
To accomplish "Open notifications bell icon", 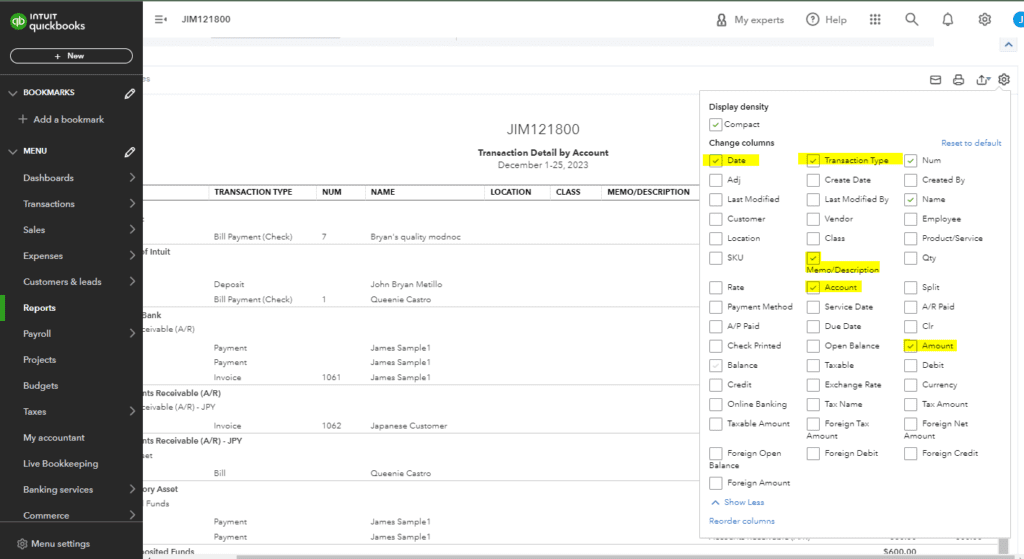I will [948, 20].
